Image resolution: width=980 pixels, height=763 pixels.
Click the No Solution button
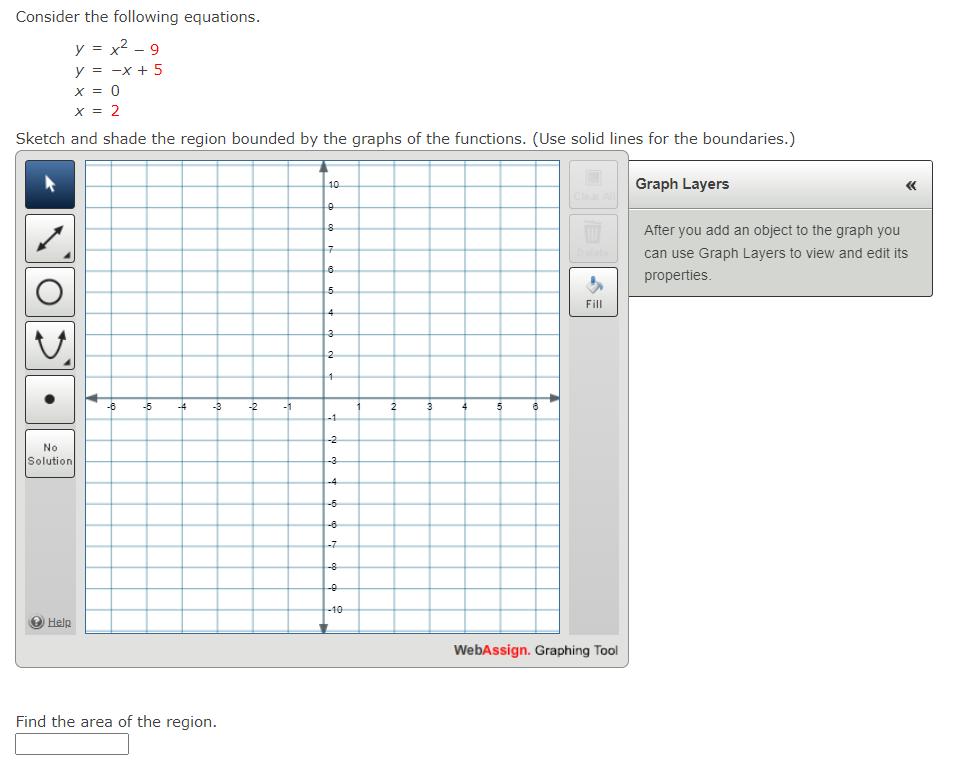coord(49,453)
